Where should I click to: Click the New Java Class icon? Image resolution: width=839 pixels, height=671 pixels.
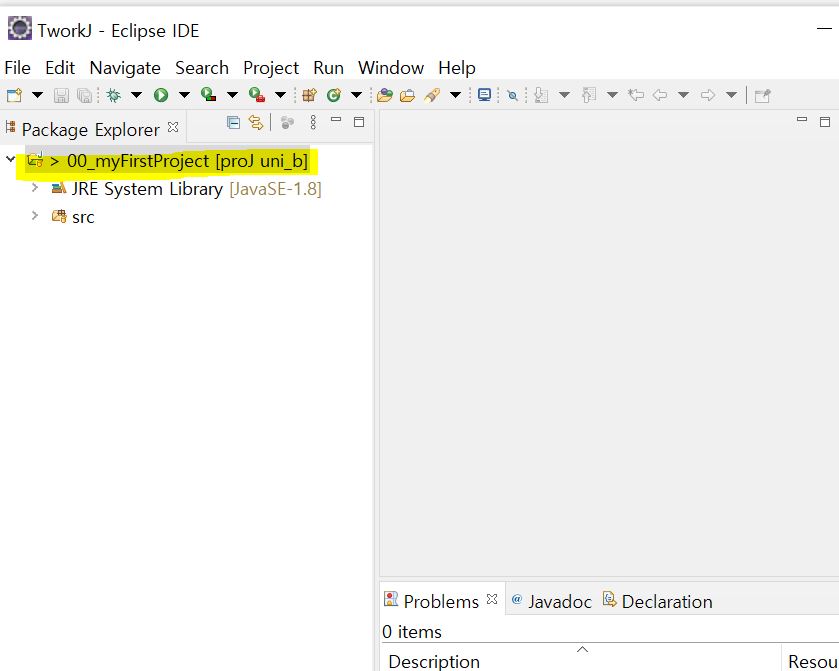(x=334, y=95)
